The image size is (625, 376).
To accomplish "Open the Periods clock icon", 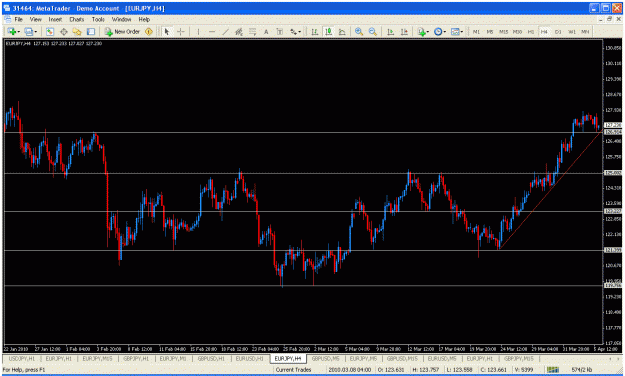I will click(438, 31).
